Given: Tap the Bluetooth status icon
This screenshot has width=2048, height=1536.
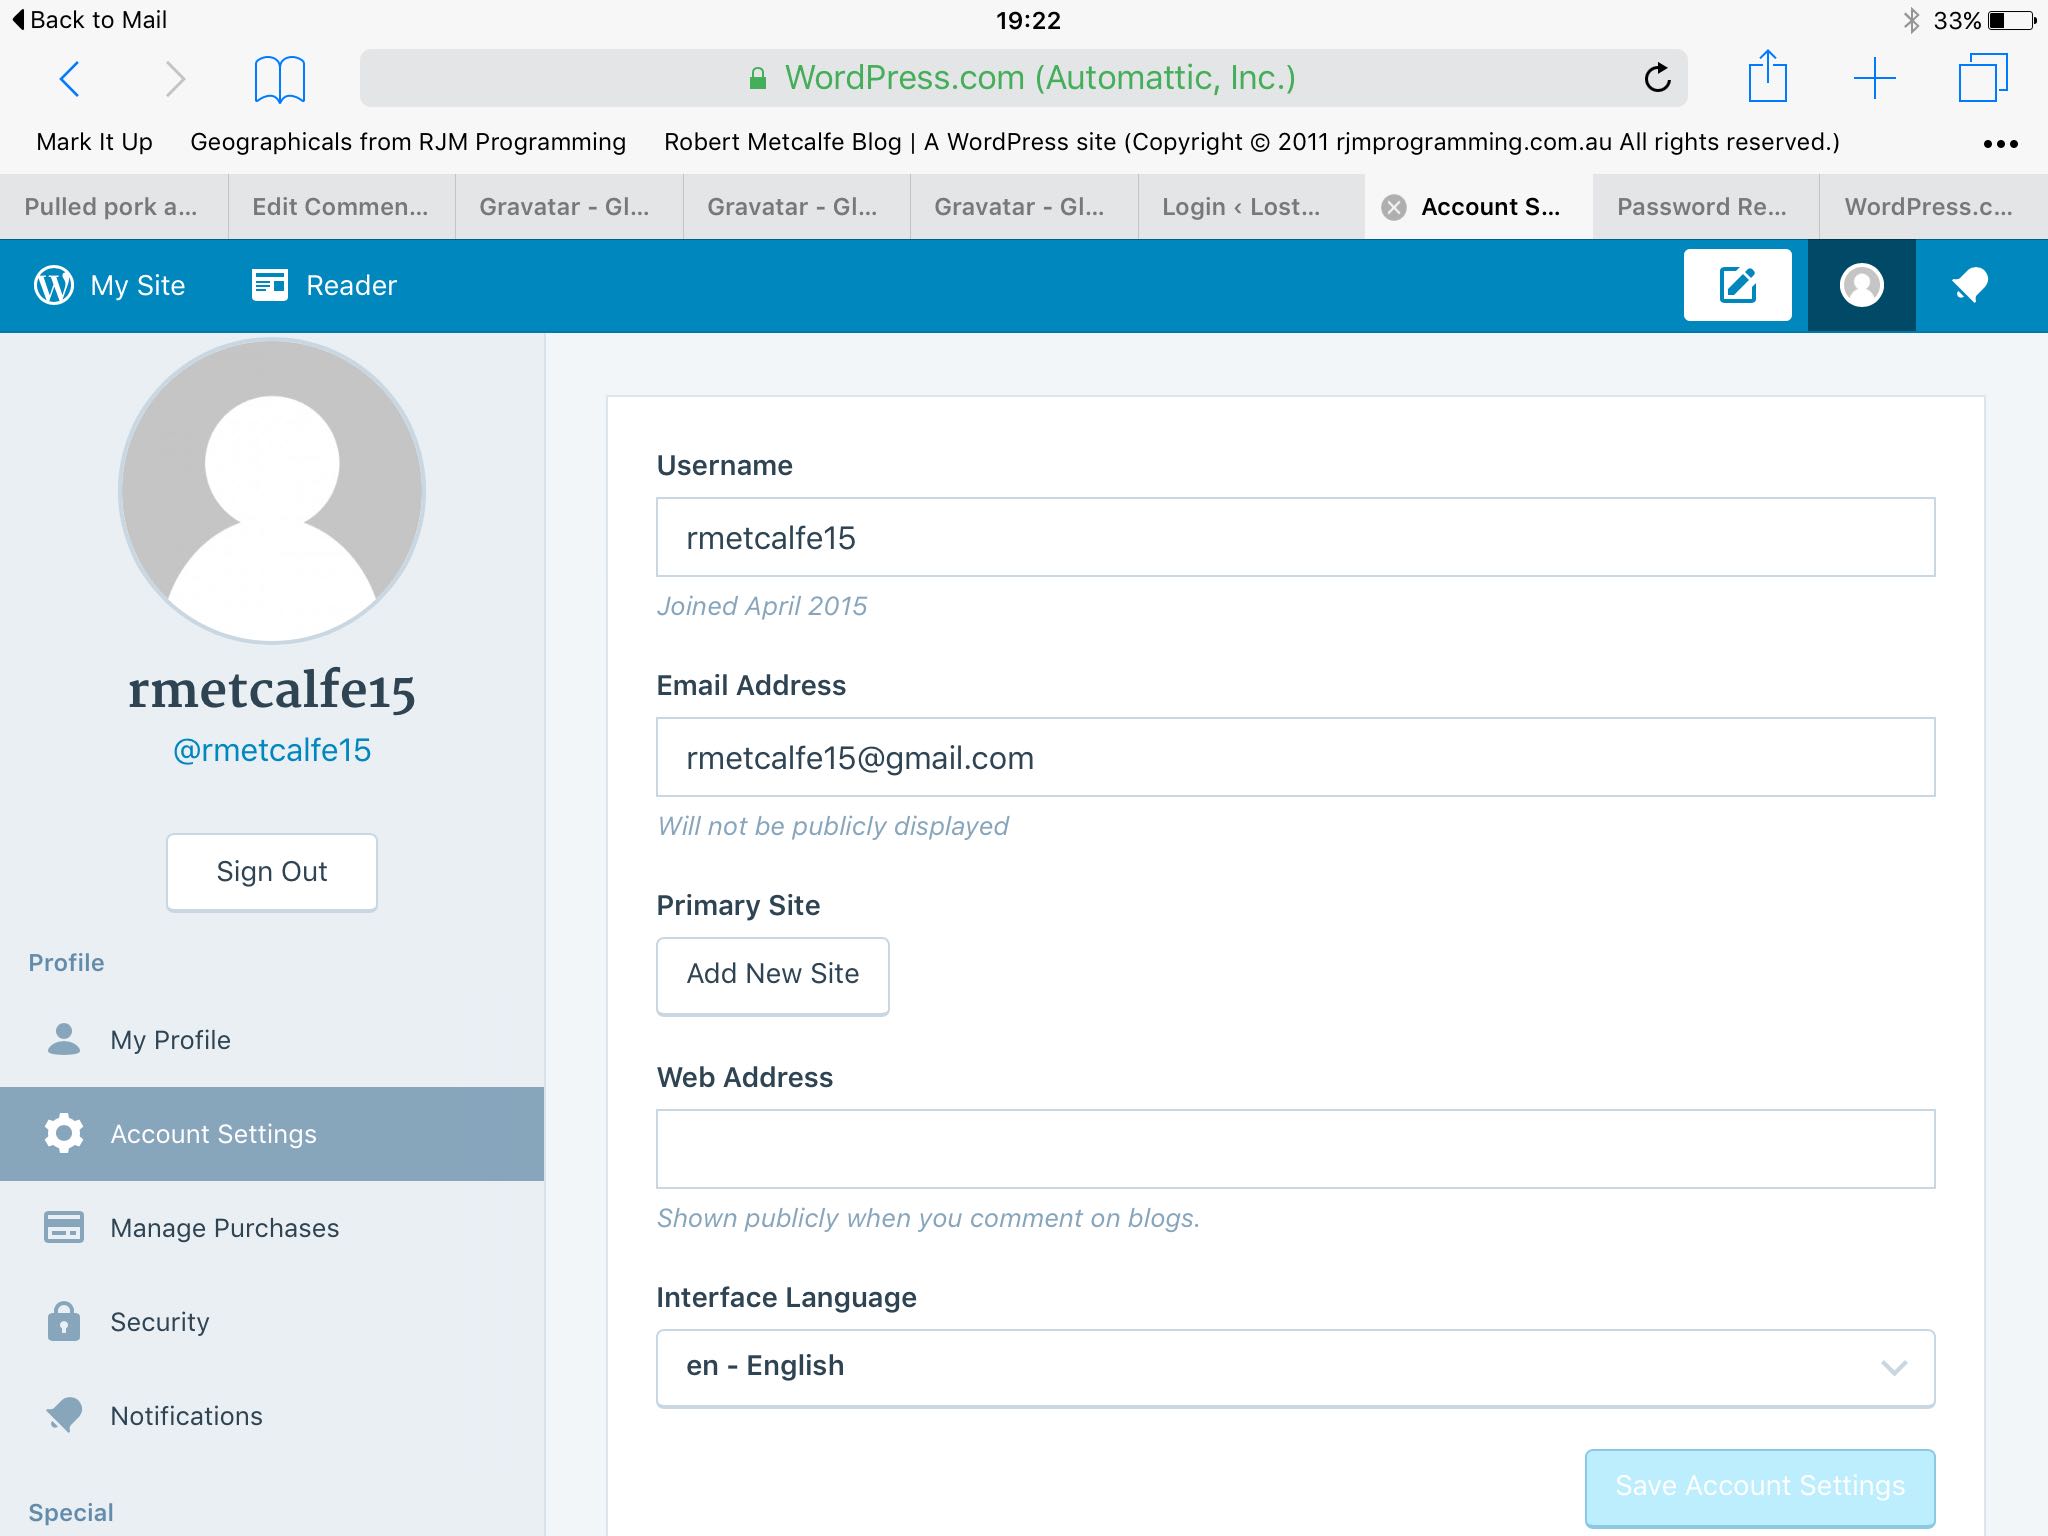Looking at the screenshot, I should point(1912,20).
